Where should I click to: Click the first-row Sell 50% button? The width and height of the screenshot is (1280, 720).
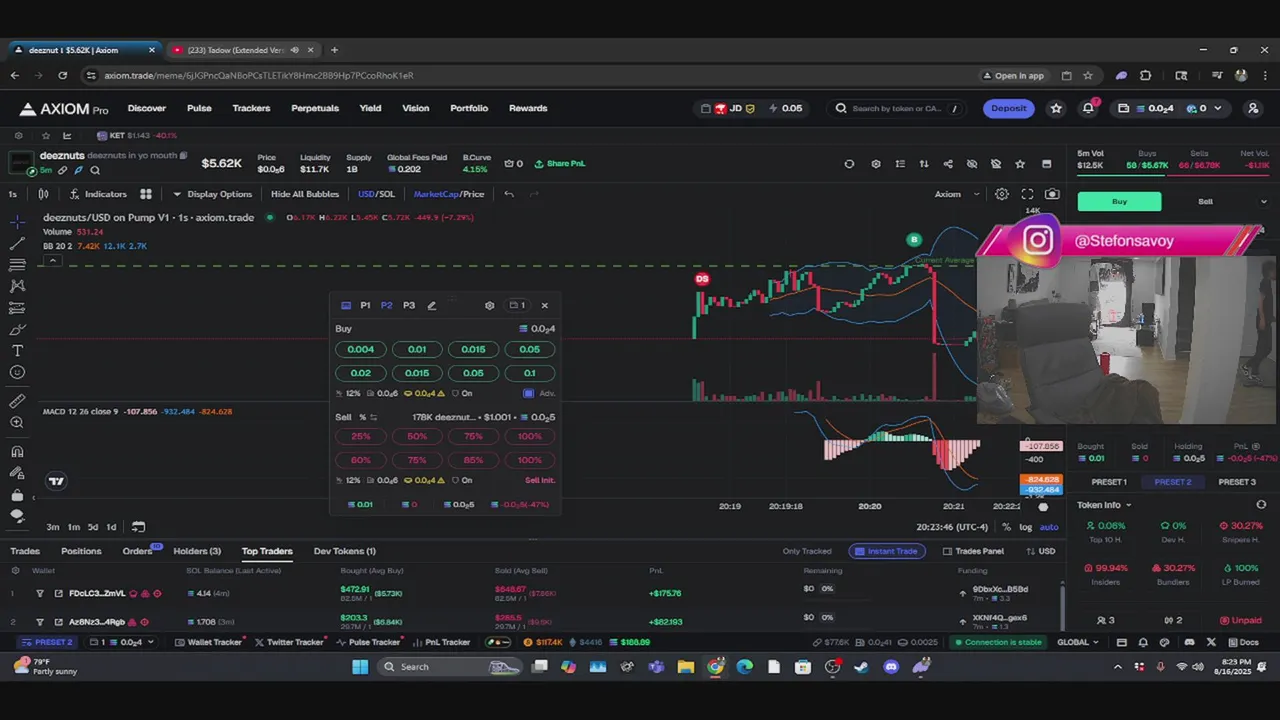click(417, 436)
